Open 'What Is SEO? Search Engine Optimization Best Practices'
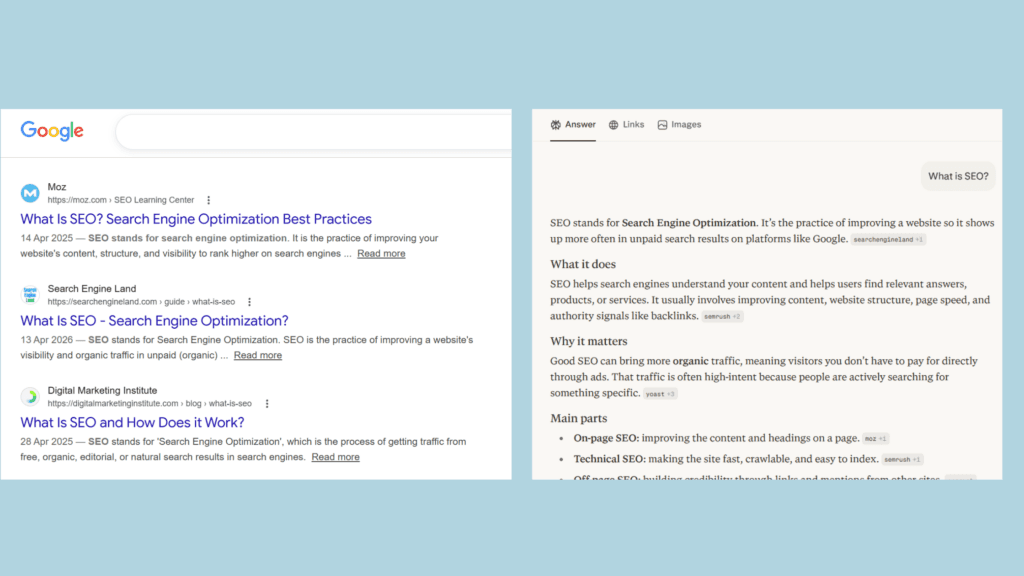The height and width of the screenshot is (576, 1024). (196, 219)
